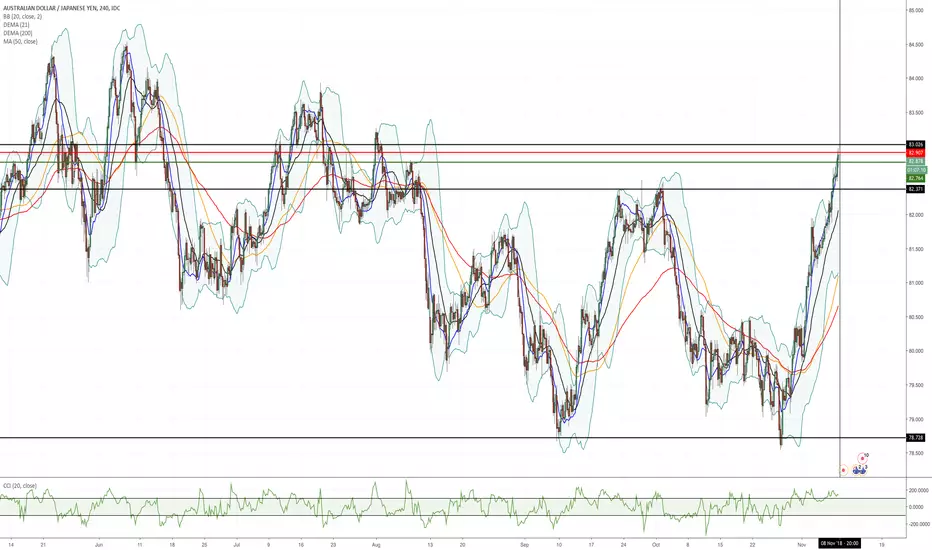This screenshot has height=550, width=932.
Task: Click the Sep label on time axis
Action: 524,544
